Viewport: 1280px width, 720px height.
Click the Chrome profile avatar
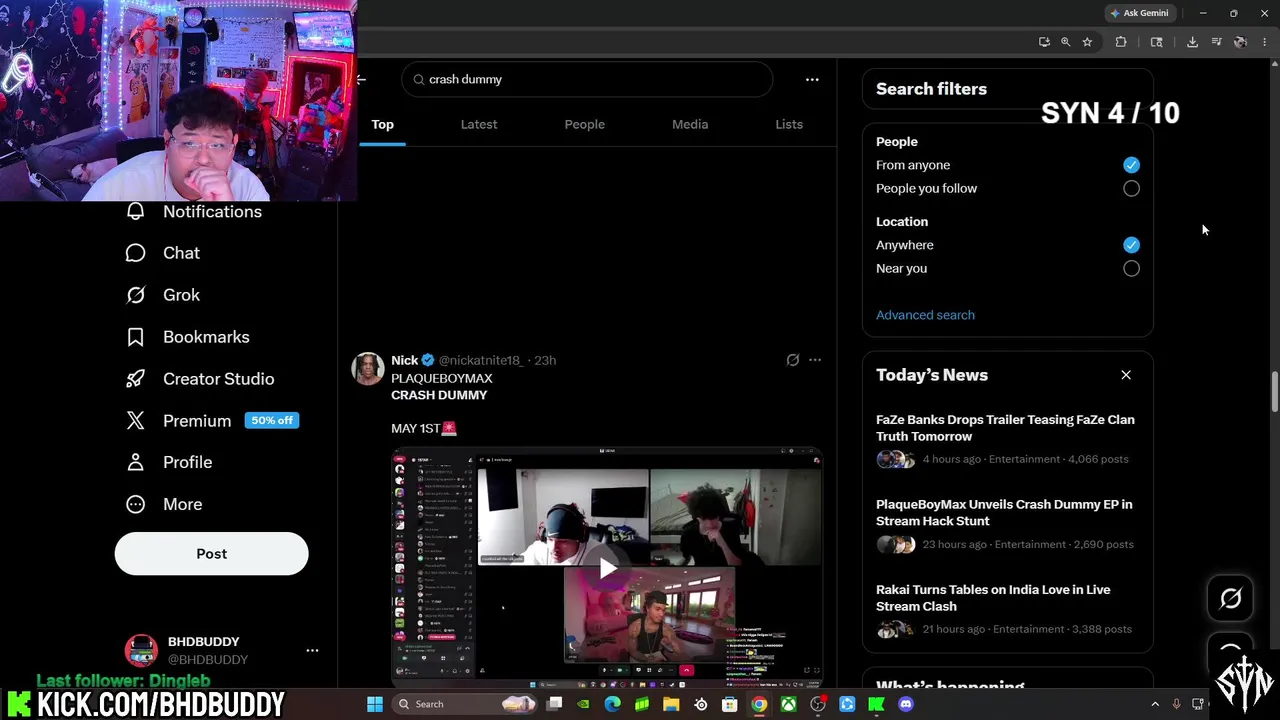coord(1240,42)
